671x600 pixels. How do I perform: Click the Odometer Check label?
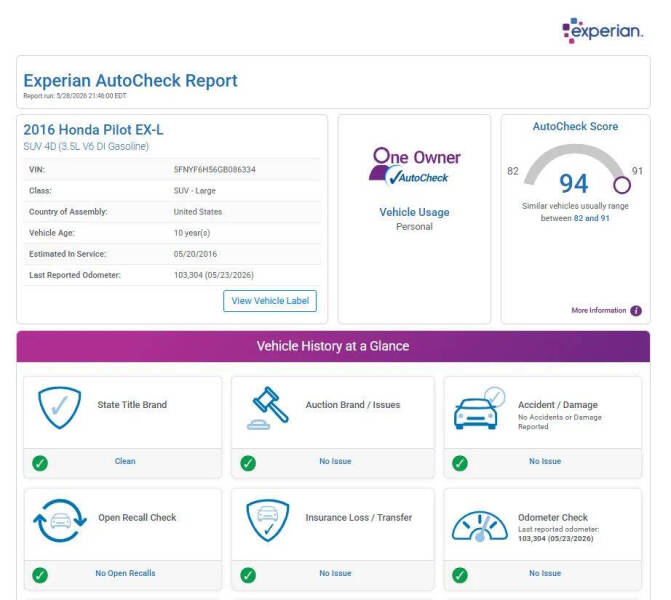click(x=553, y=517)
